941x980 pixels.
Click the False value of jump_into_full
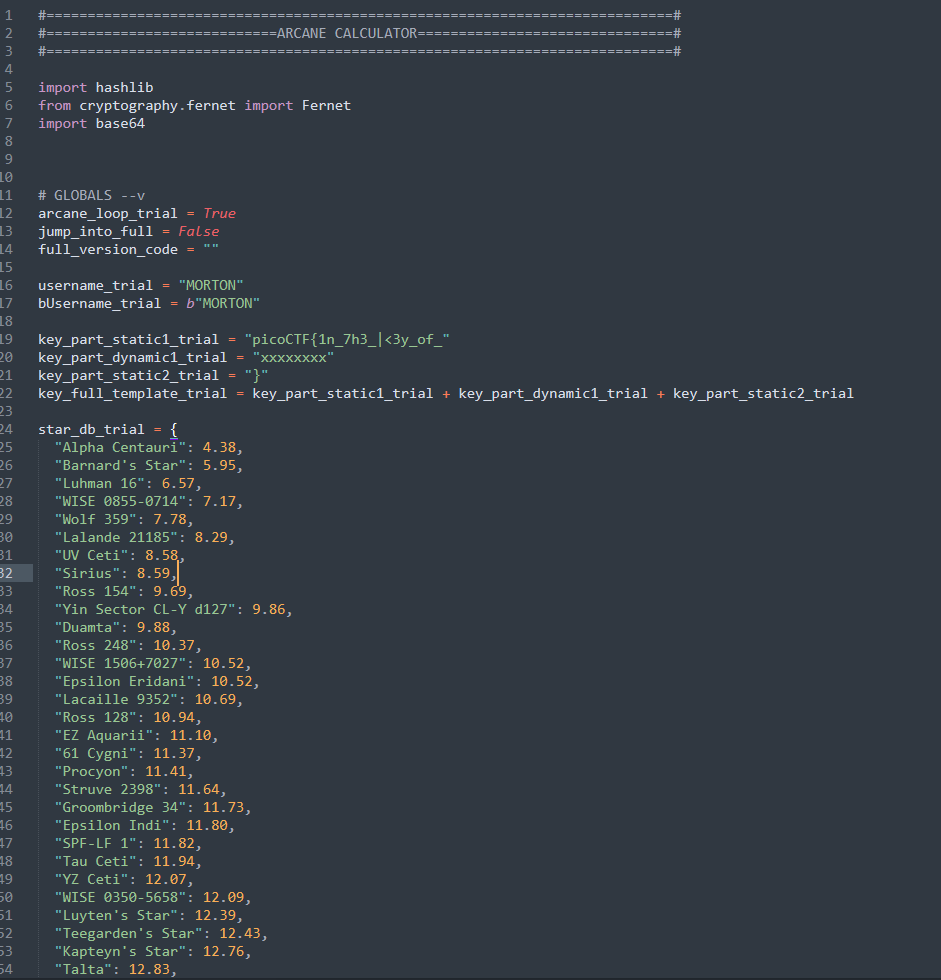pos(198,231)
